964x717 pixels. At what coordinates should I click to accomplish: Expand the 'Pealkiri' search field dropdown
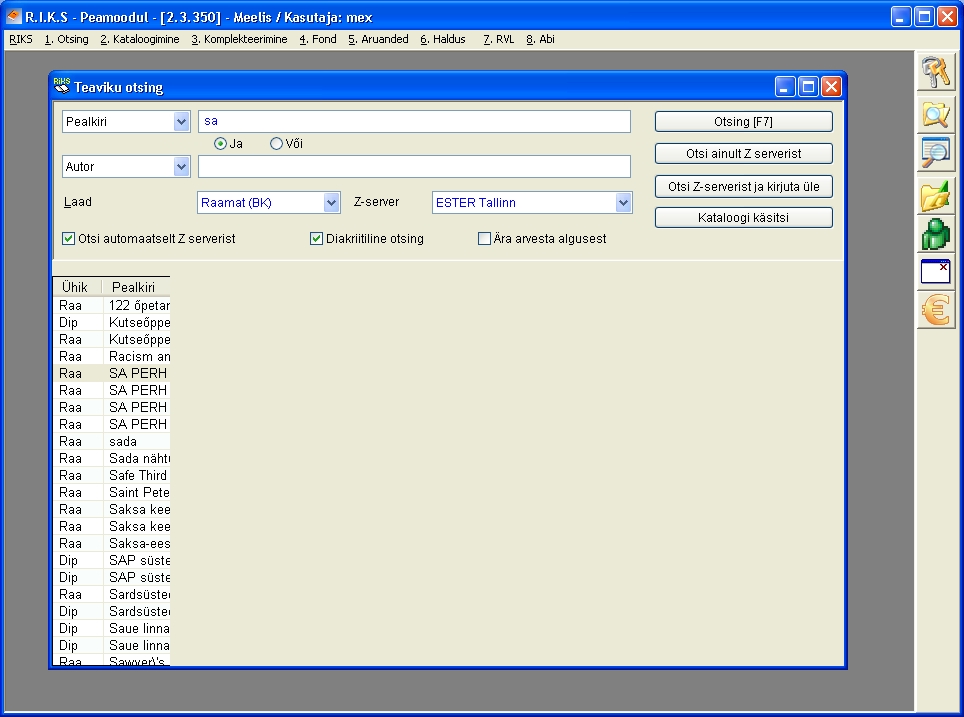click(181, 122)
